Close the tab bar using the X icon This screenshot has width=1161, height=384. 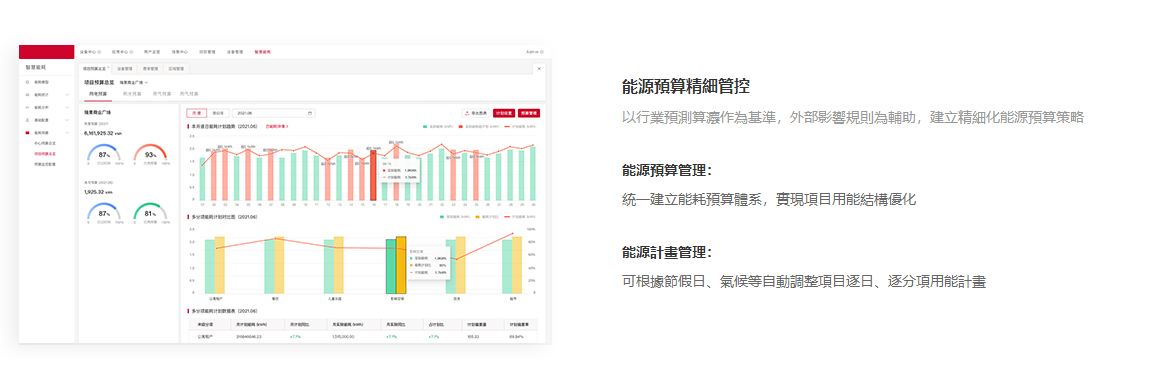[539, 68]
